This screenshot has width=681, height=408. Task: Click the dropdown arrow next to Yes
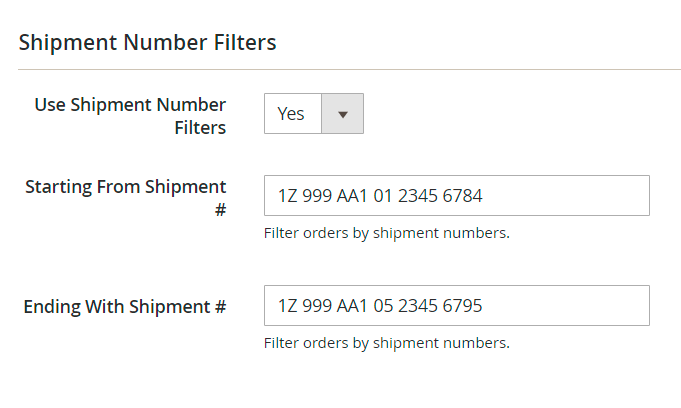(342, 114)
